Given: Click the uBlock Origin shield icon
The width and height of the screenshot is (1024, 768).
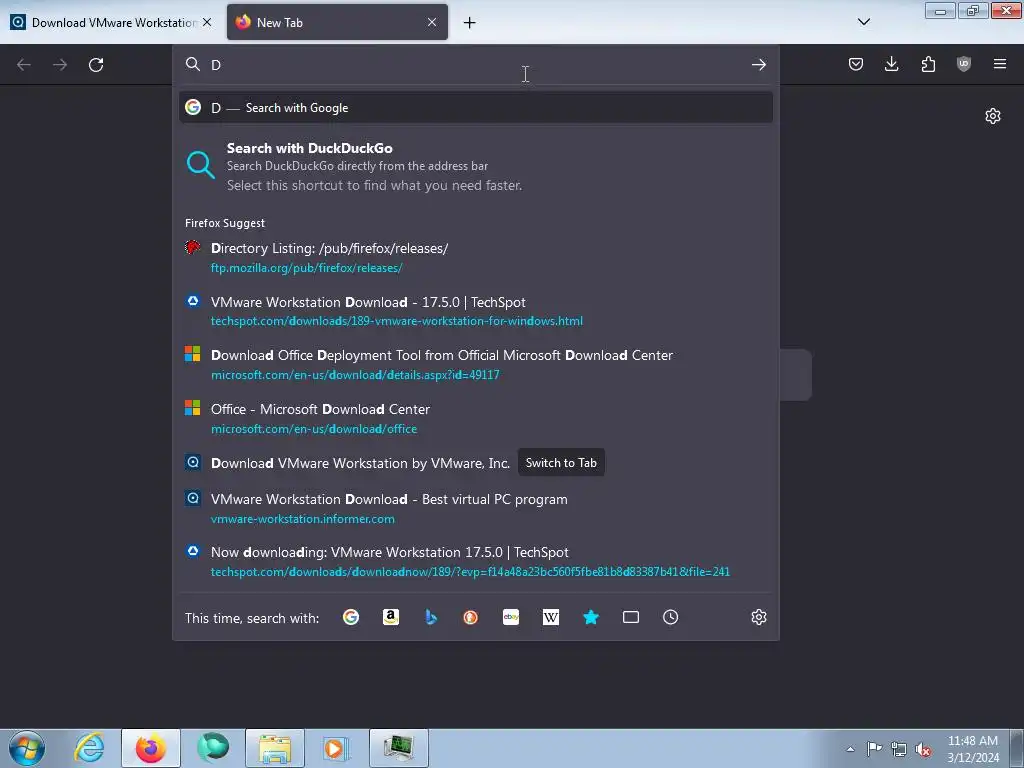Looking at the screenshot, I should click(963, 64).
